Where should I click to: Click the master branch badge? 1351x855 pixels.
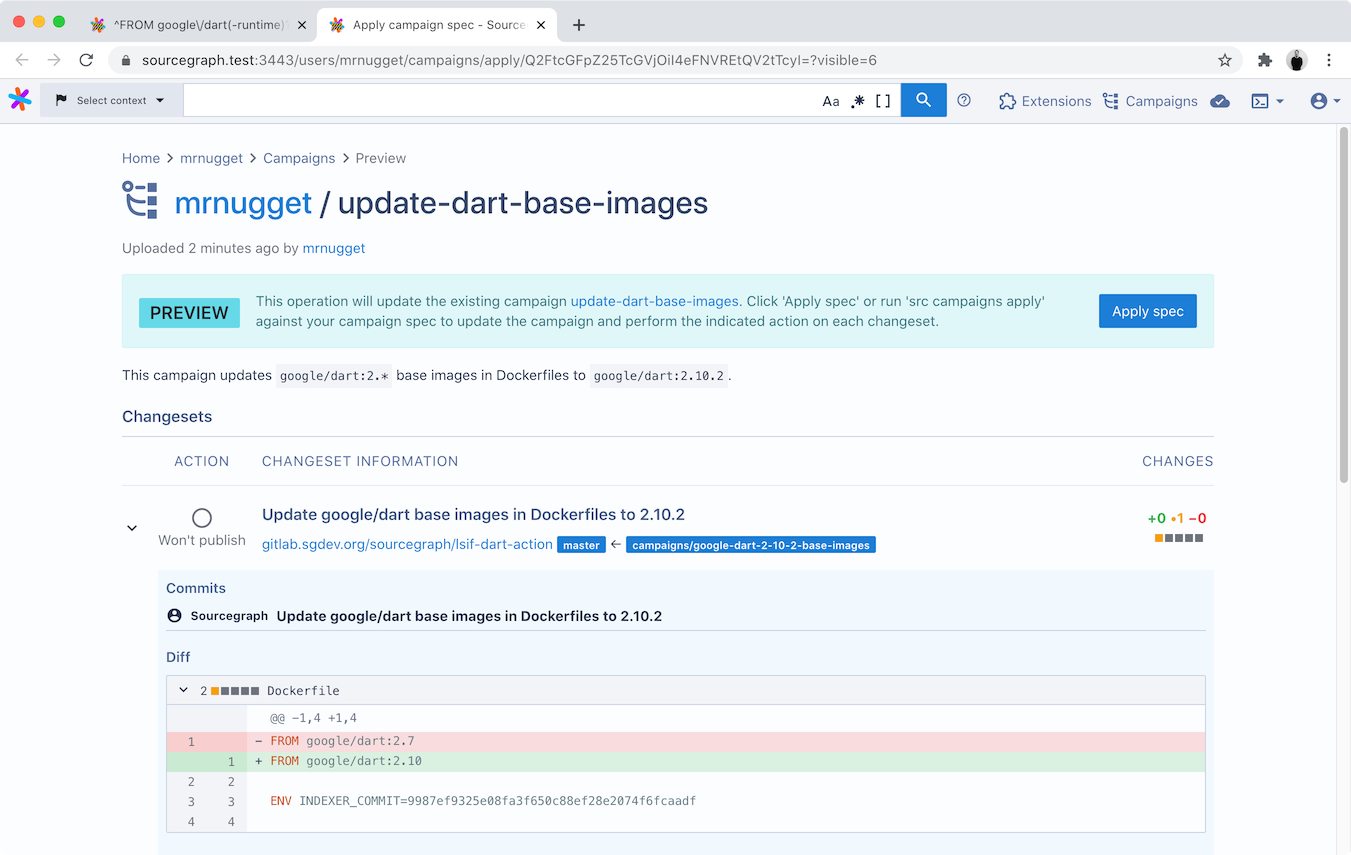coord(581,545)
